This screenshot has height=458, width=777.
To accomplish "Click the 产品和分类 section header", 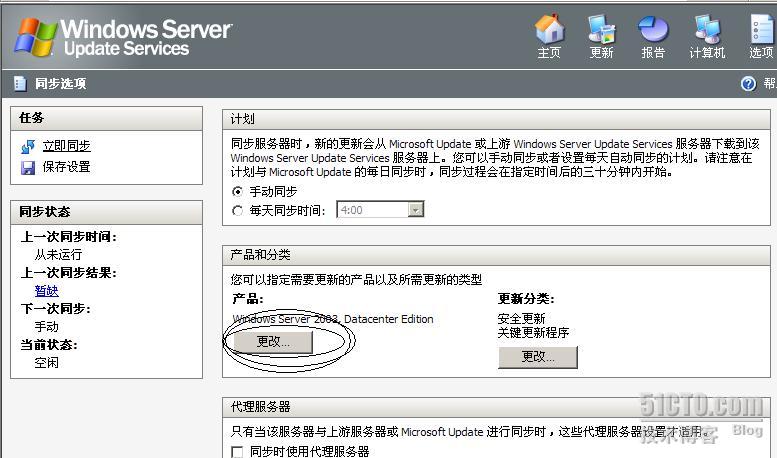I will (x=496, y=255).
